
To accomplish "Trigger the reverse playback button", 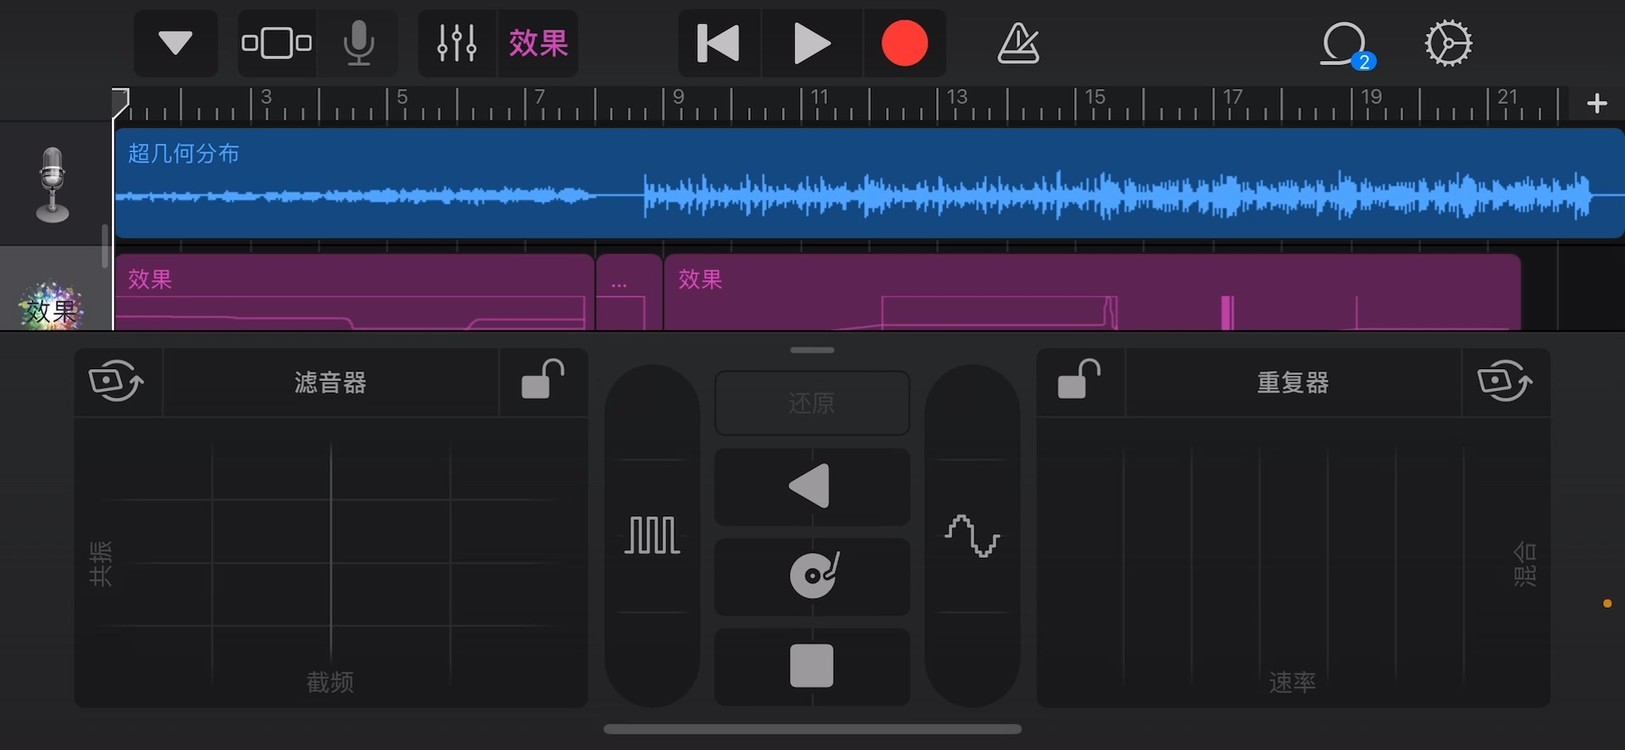I will (x=812, y=487).
